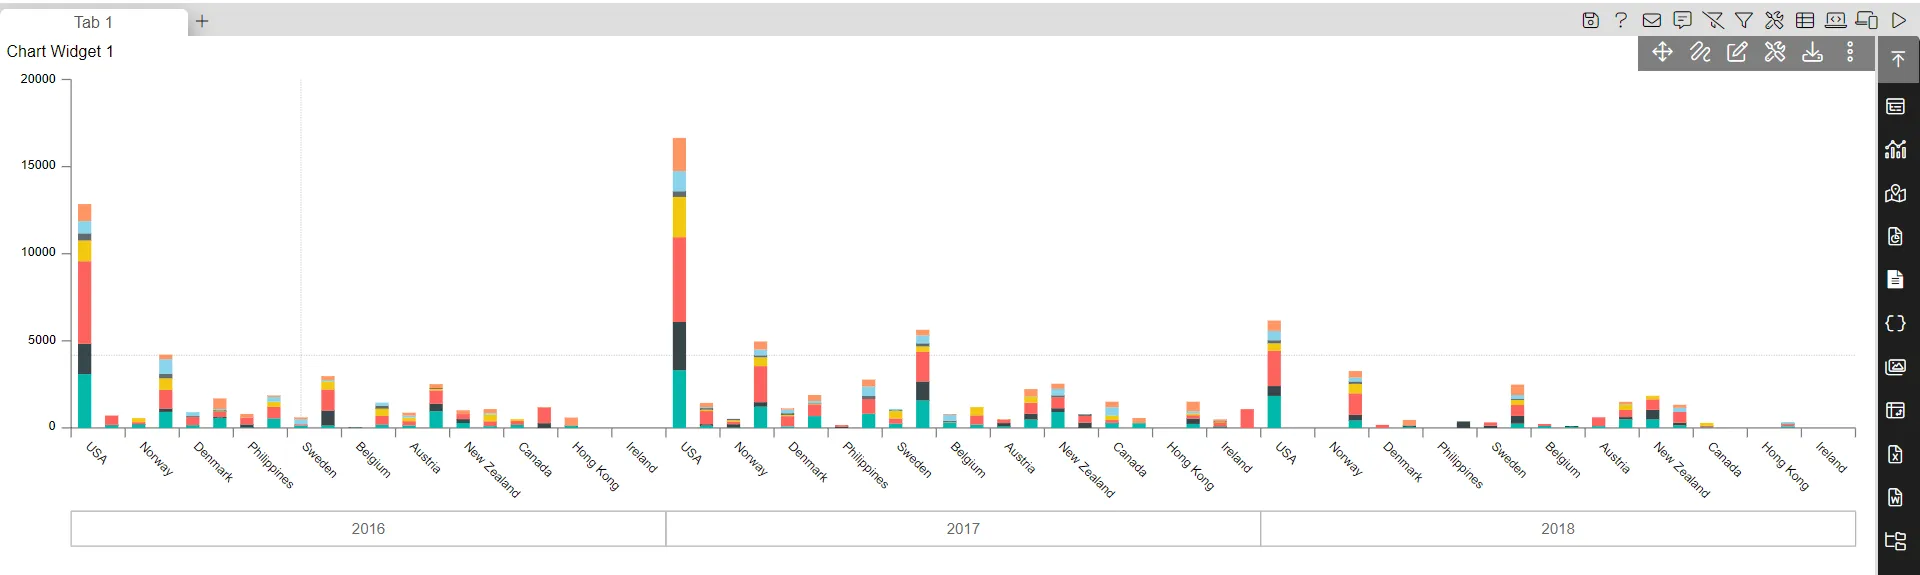Viewport: 1920px width, 575px height.
Task: Click the move widget arrows icon
Action: point(1662,52)
